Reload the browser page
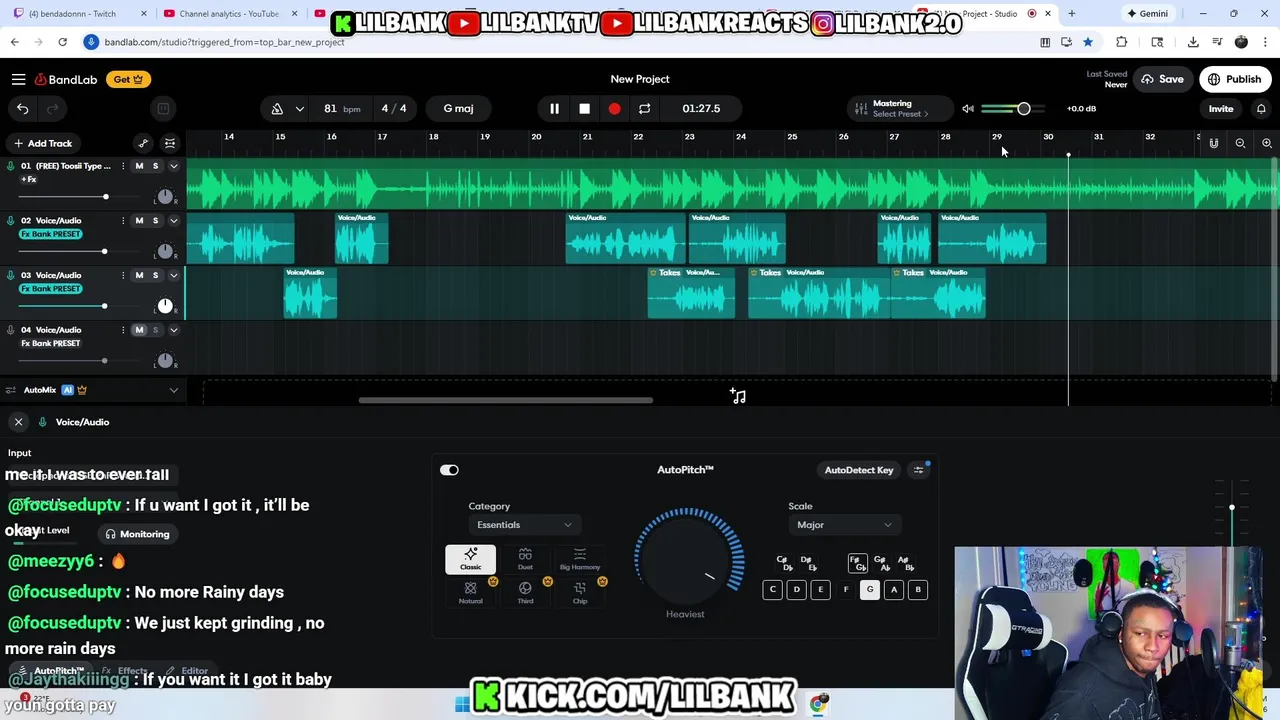 (x=62, y=42)
